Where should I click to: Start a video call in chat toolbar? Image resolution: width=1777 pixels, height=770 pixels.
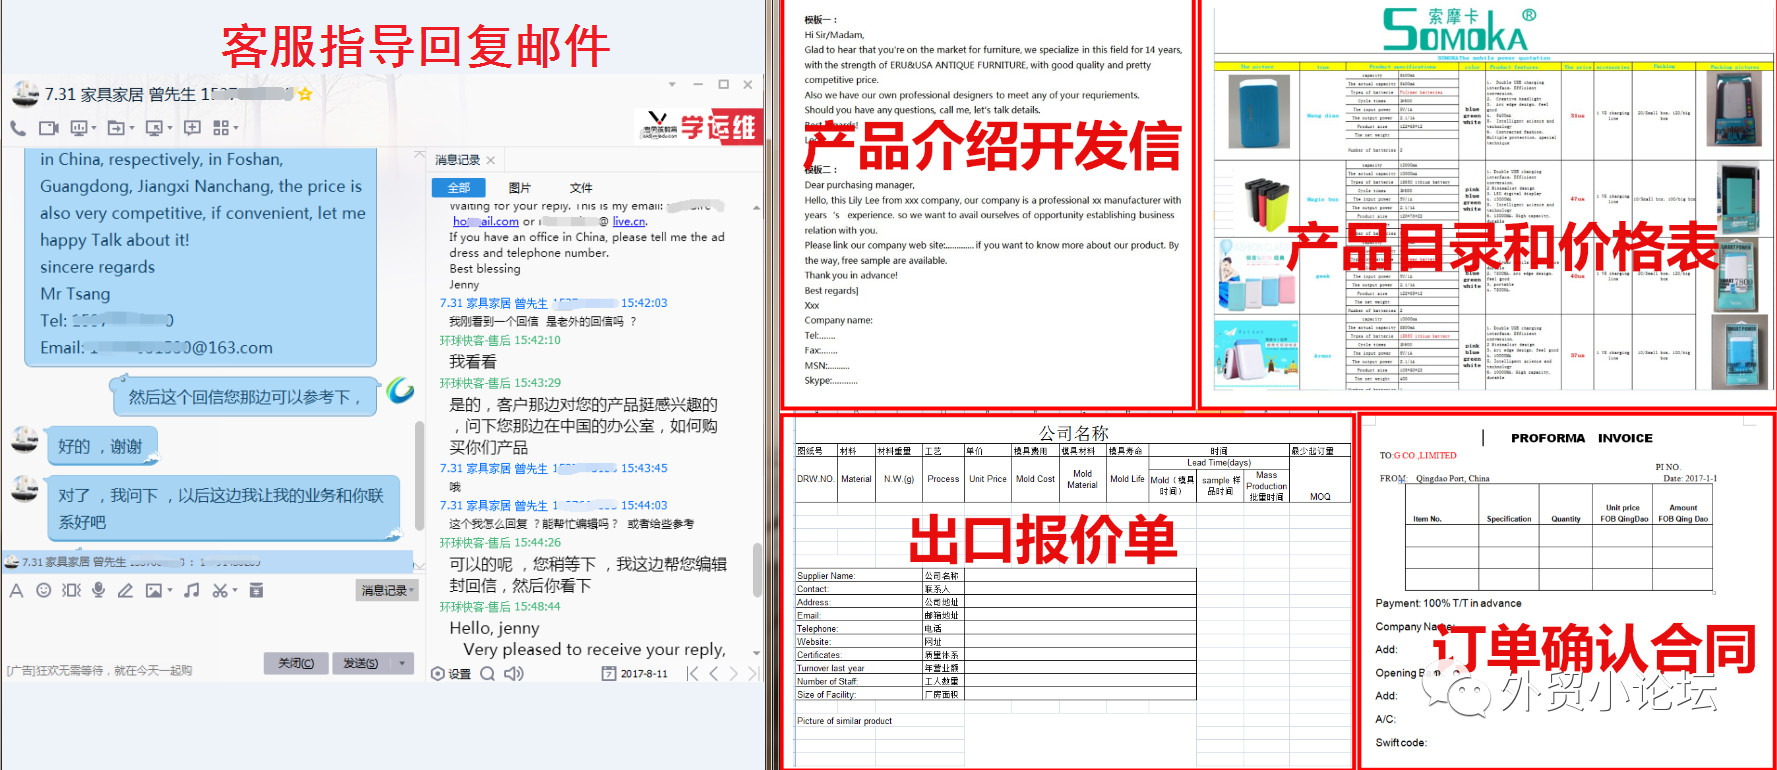(49, 128)
